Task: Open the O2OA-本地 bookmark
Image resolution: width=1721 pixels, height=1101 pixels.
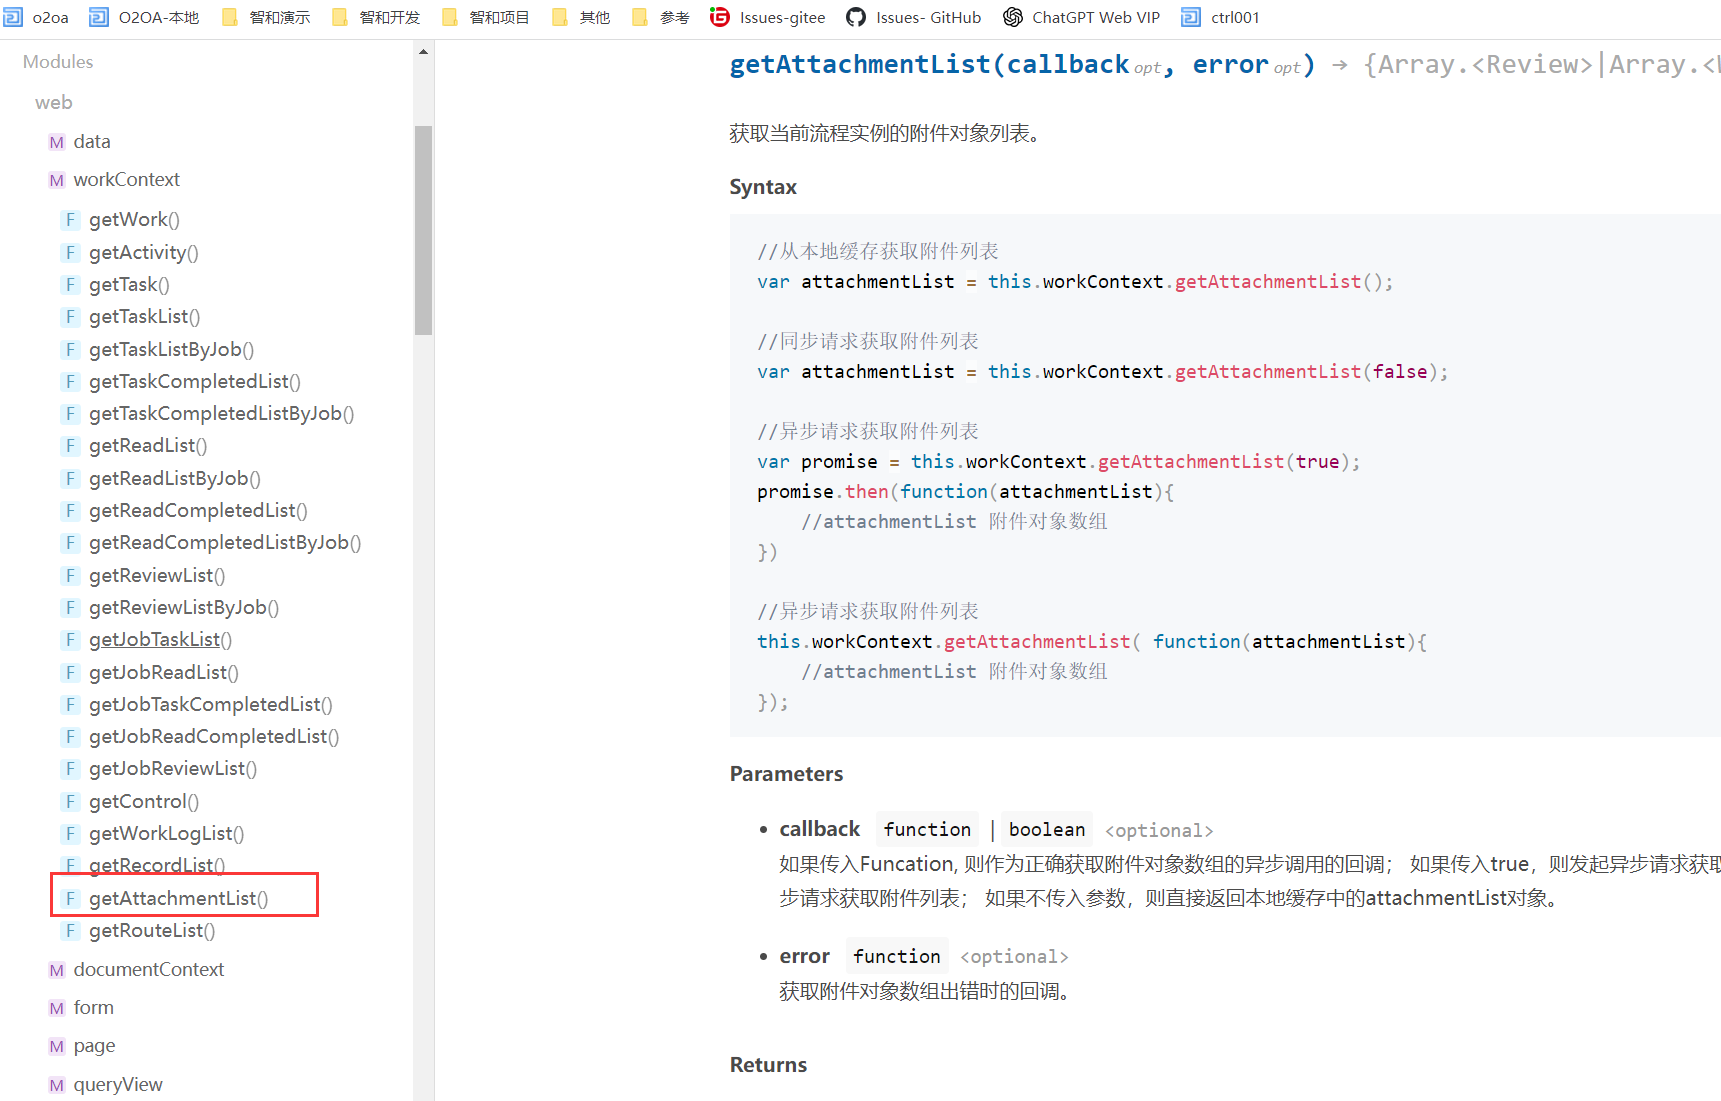Action: [x=144, y=17]
